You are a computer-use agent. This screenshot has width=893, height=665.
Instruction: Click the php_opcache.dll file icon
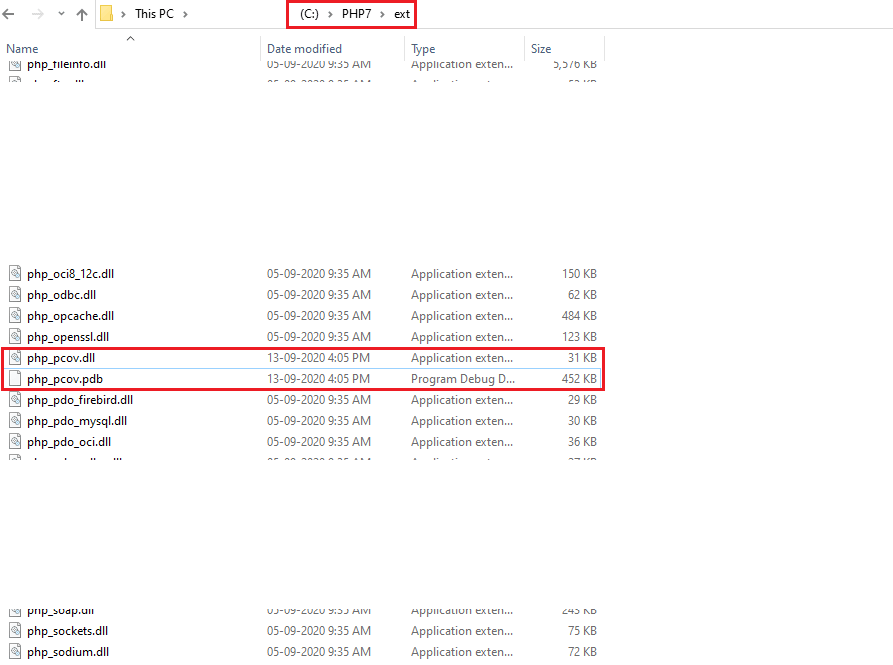pyautogui.click(x=15, y=316)
